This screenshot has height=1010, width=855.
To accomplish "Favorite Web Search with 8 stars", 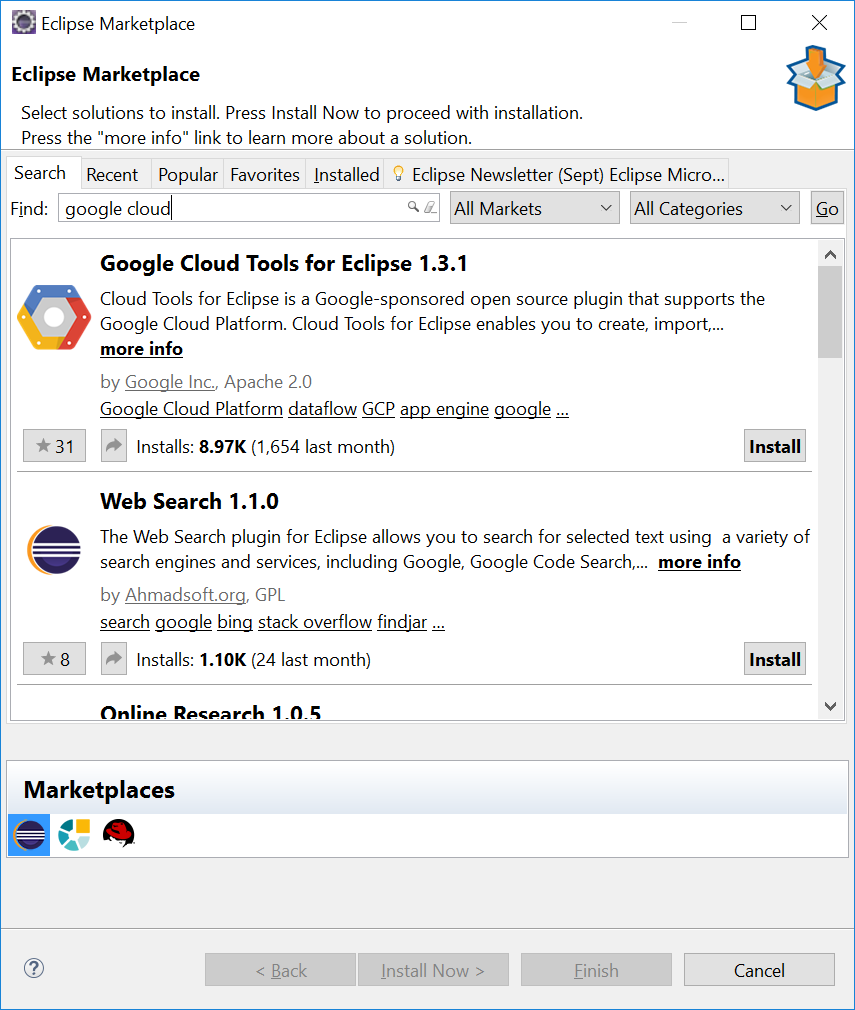I will (54, 658).
